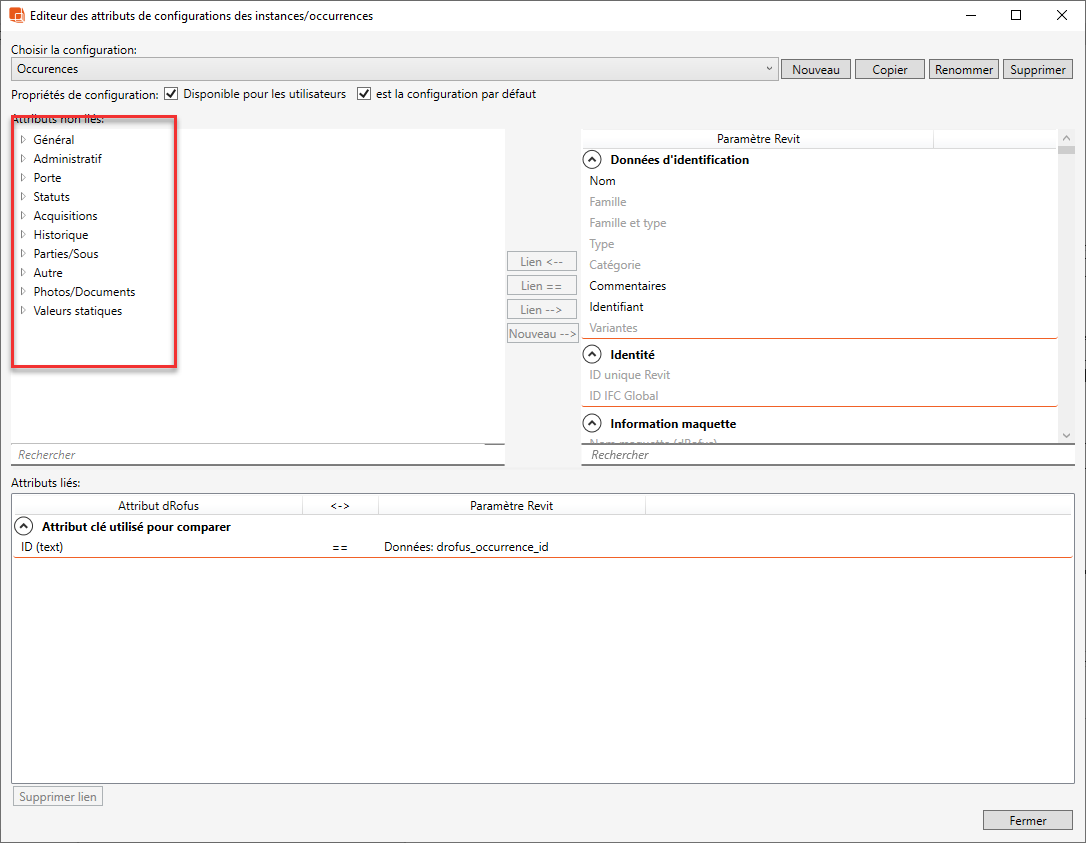Click the Paramètre Revit column header

pos(758,139)
